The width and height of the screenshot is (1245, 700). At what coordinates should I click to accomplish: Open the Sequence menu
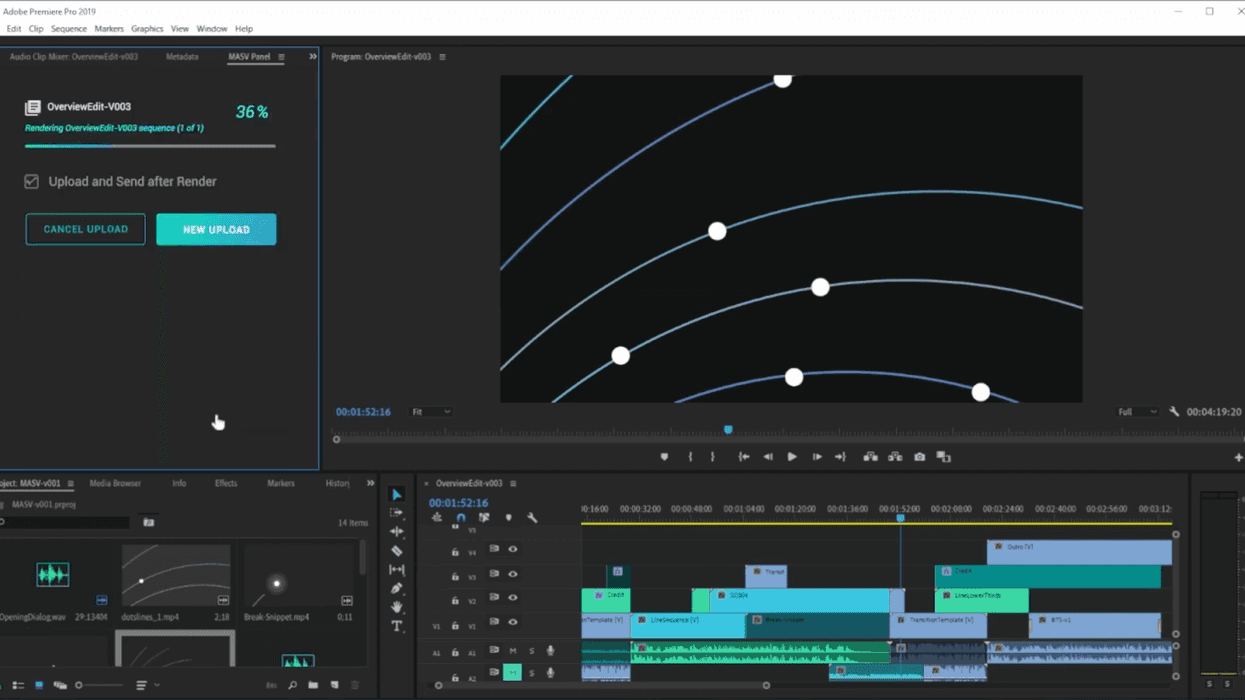point(69,29)
